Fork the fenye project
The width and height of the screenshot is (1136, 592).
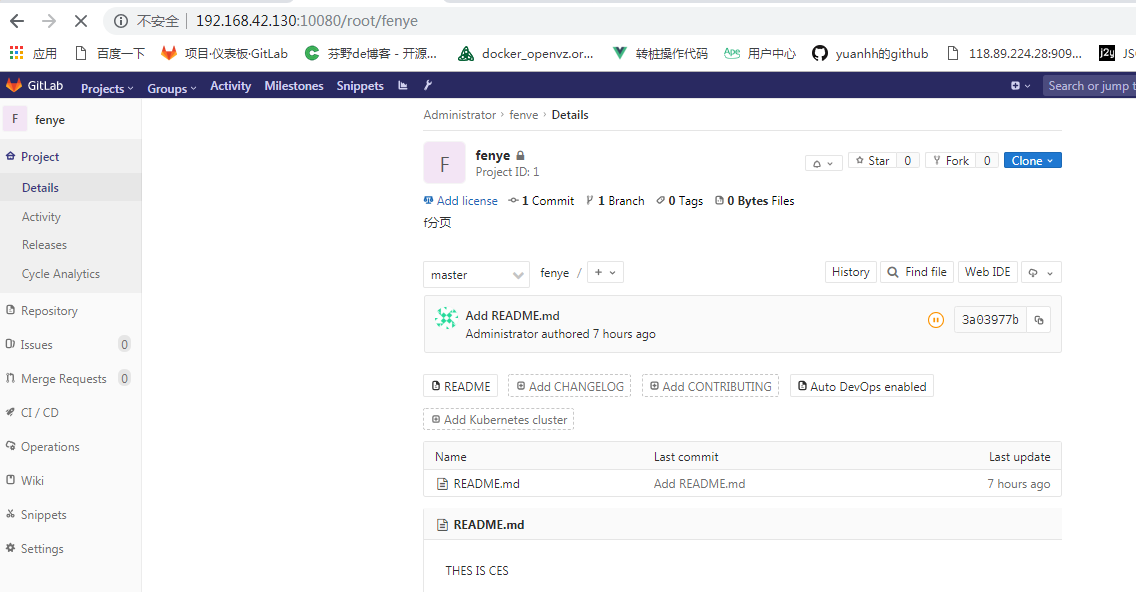coord(951,160)
